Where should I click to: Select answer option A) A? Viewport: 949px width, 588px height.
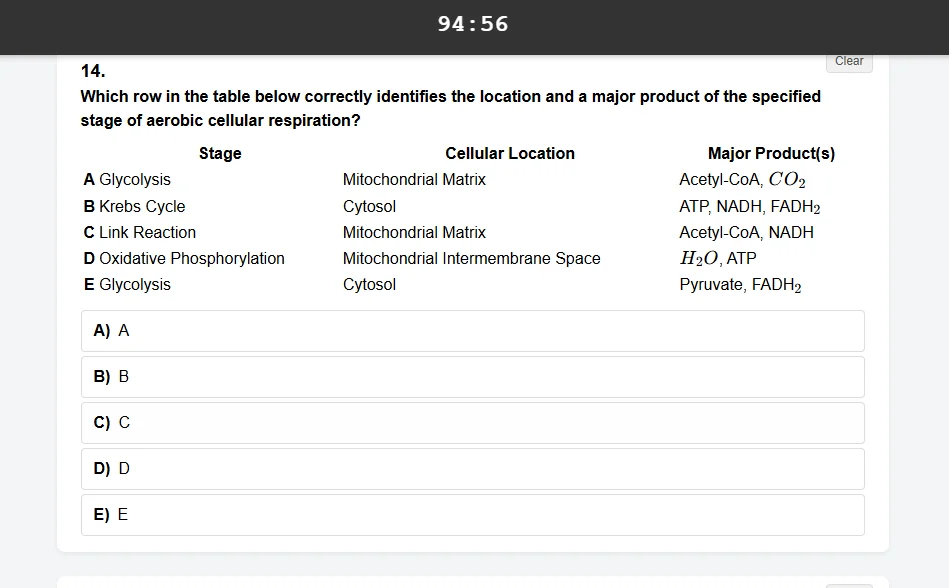click(473, 331)
